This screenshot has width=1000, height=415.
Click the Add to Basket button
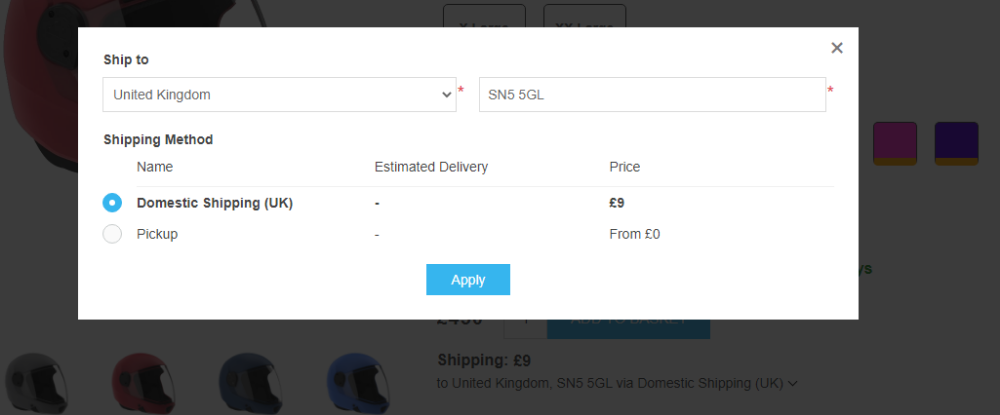click(x=628, y=328)
